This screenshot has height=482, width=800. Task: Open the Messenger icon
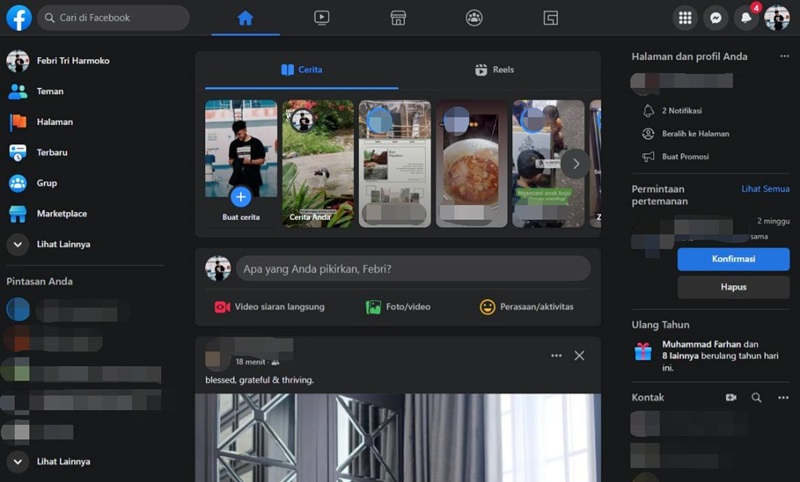pos(715,18)
